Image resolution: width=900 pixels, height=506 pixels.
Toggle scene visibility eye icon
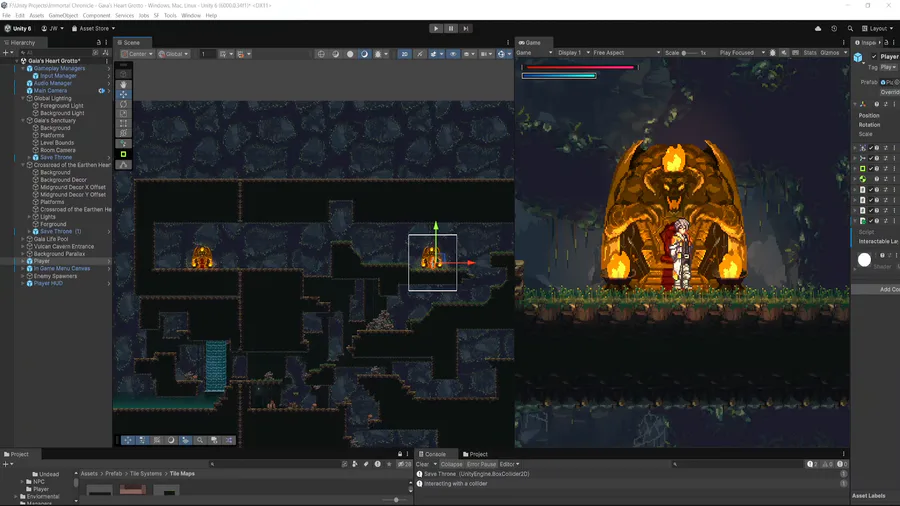coord(453,54)
